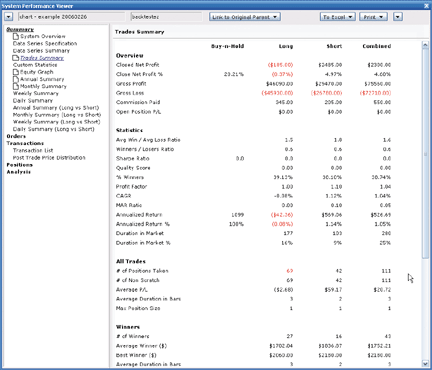The height and width of the screenshot is (370, 432).
Task: Click the Monthly Summary page icon
Action: [x=16, y=86]
